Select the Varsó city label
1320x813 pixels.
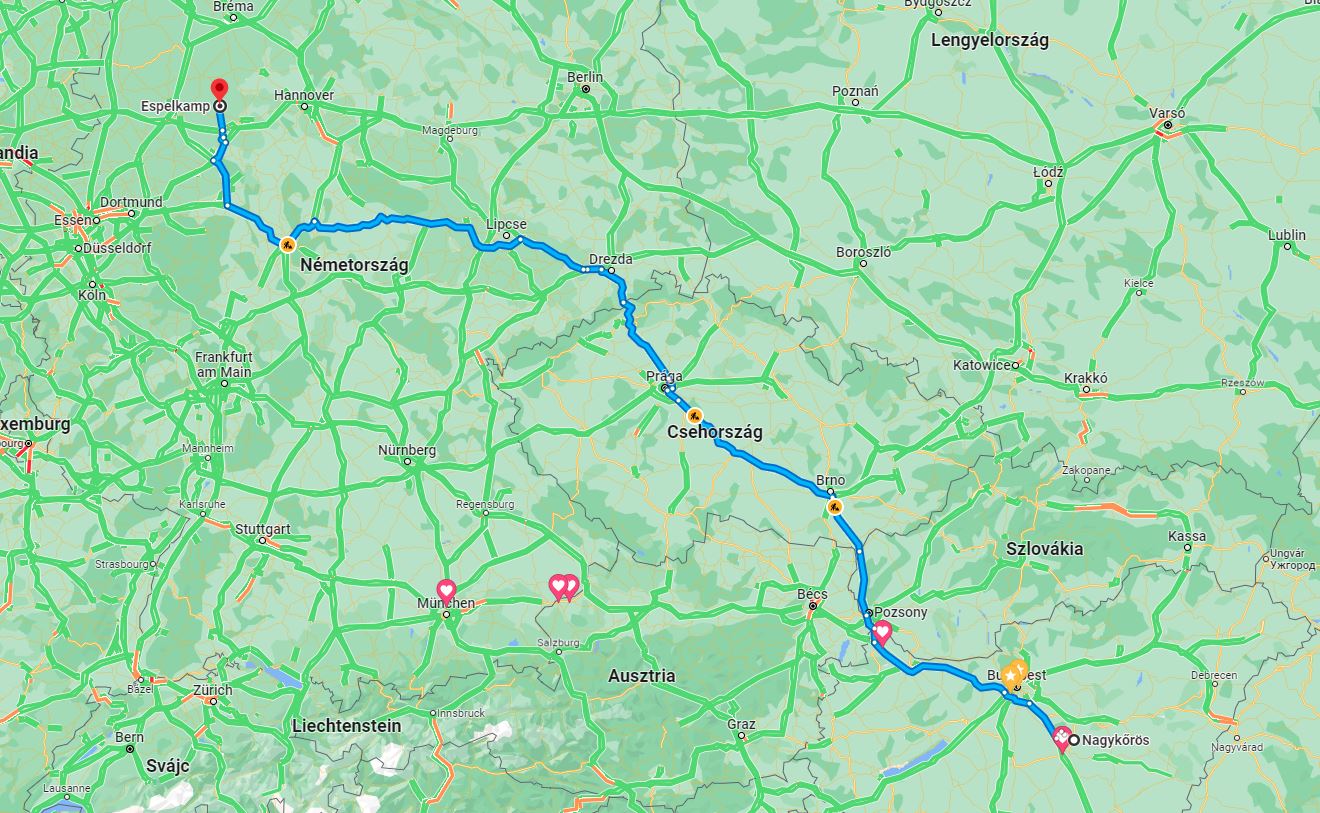[x=1167, y=114]
